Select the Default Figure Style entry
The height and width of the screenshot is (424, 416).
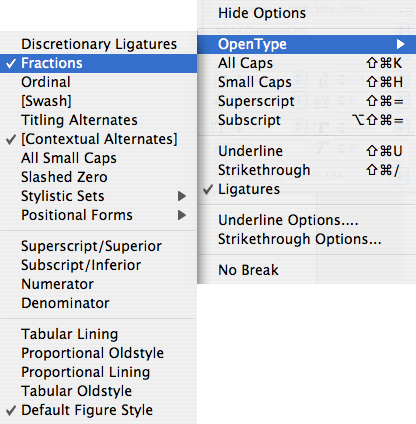pos(98,410)
